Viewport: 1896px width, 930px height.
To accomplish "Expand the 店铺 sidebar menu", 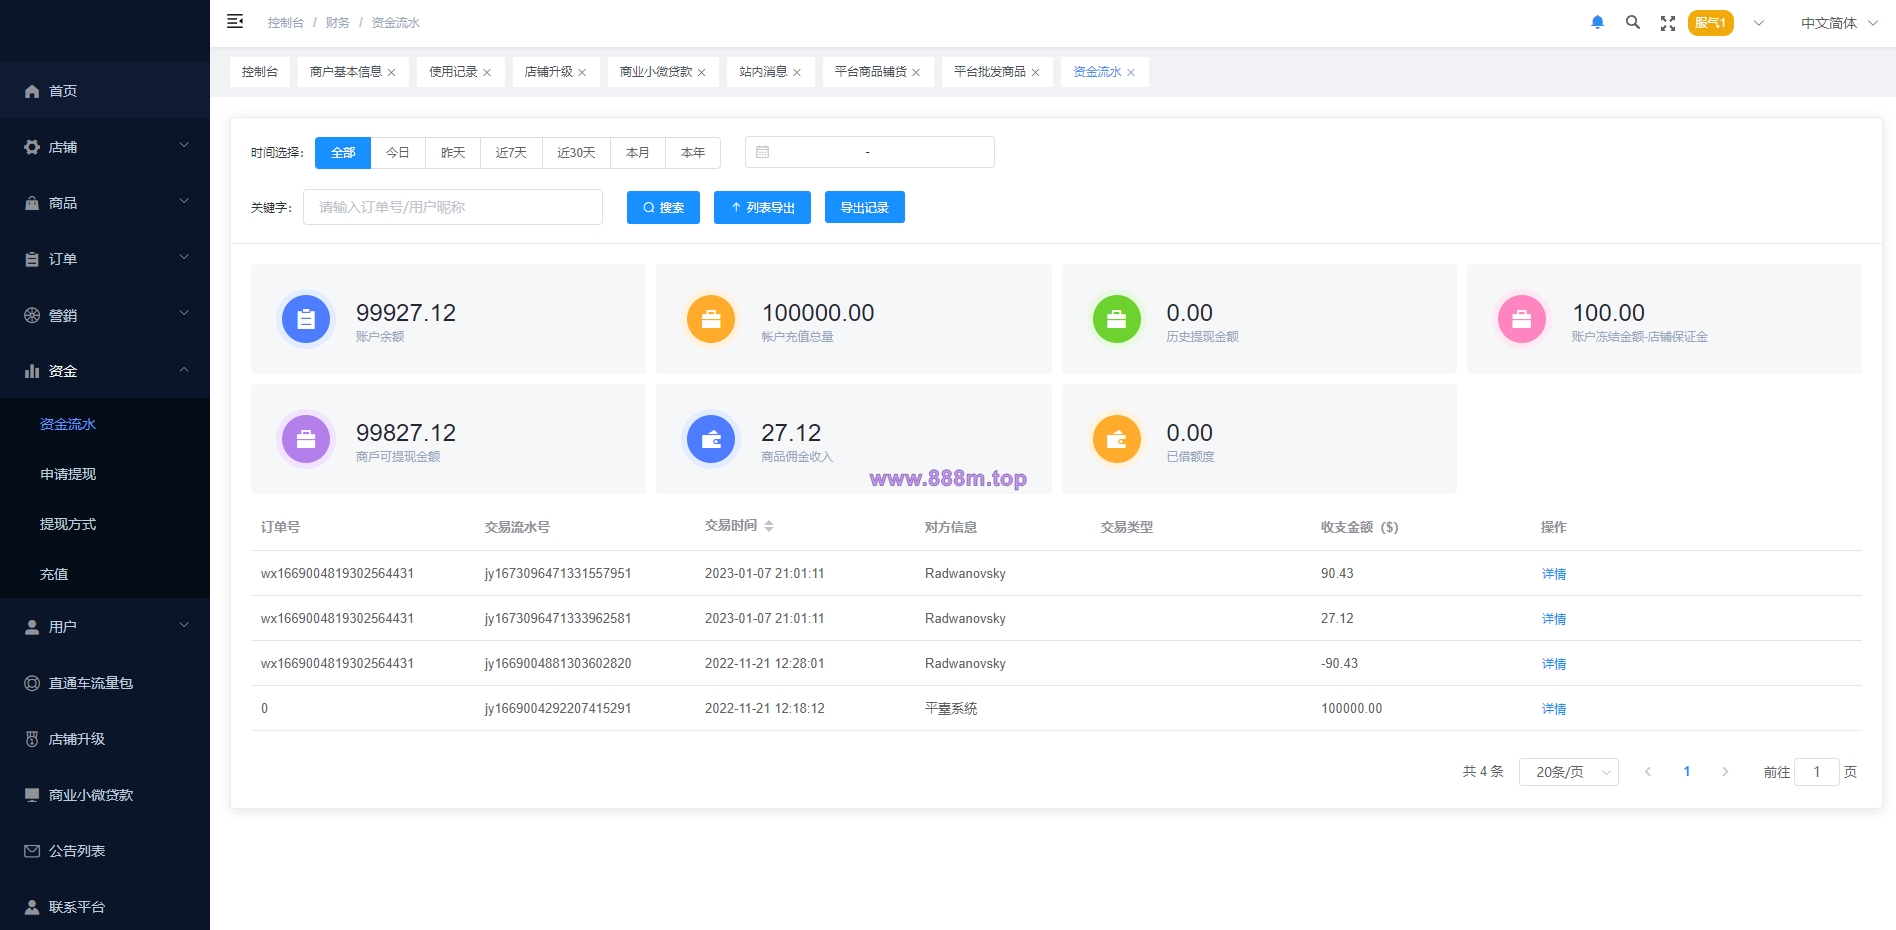I will point(105,147).
